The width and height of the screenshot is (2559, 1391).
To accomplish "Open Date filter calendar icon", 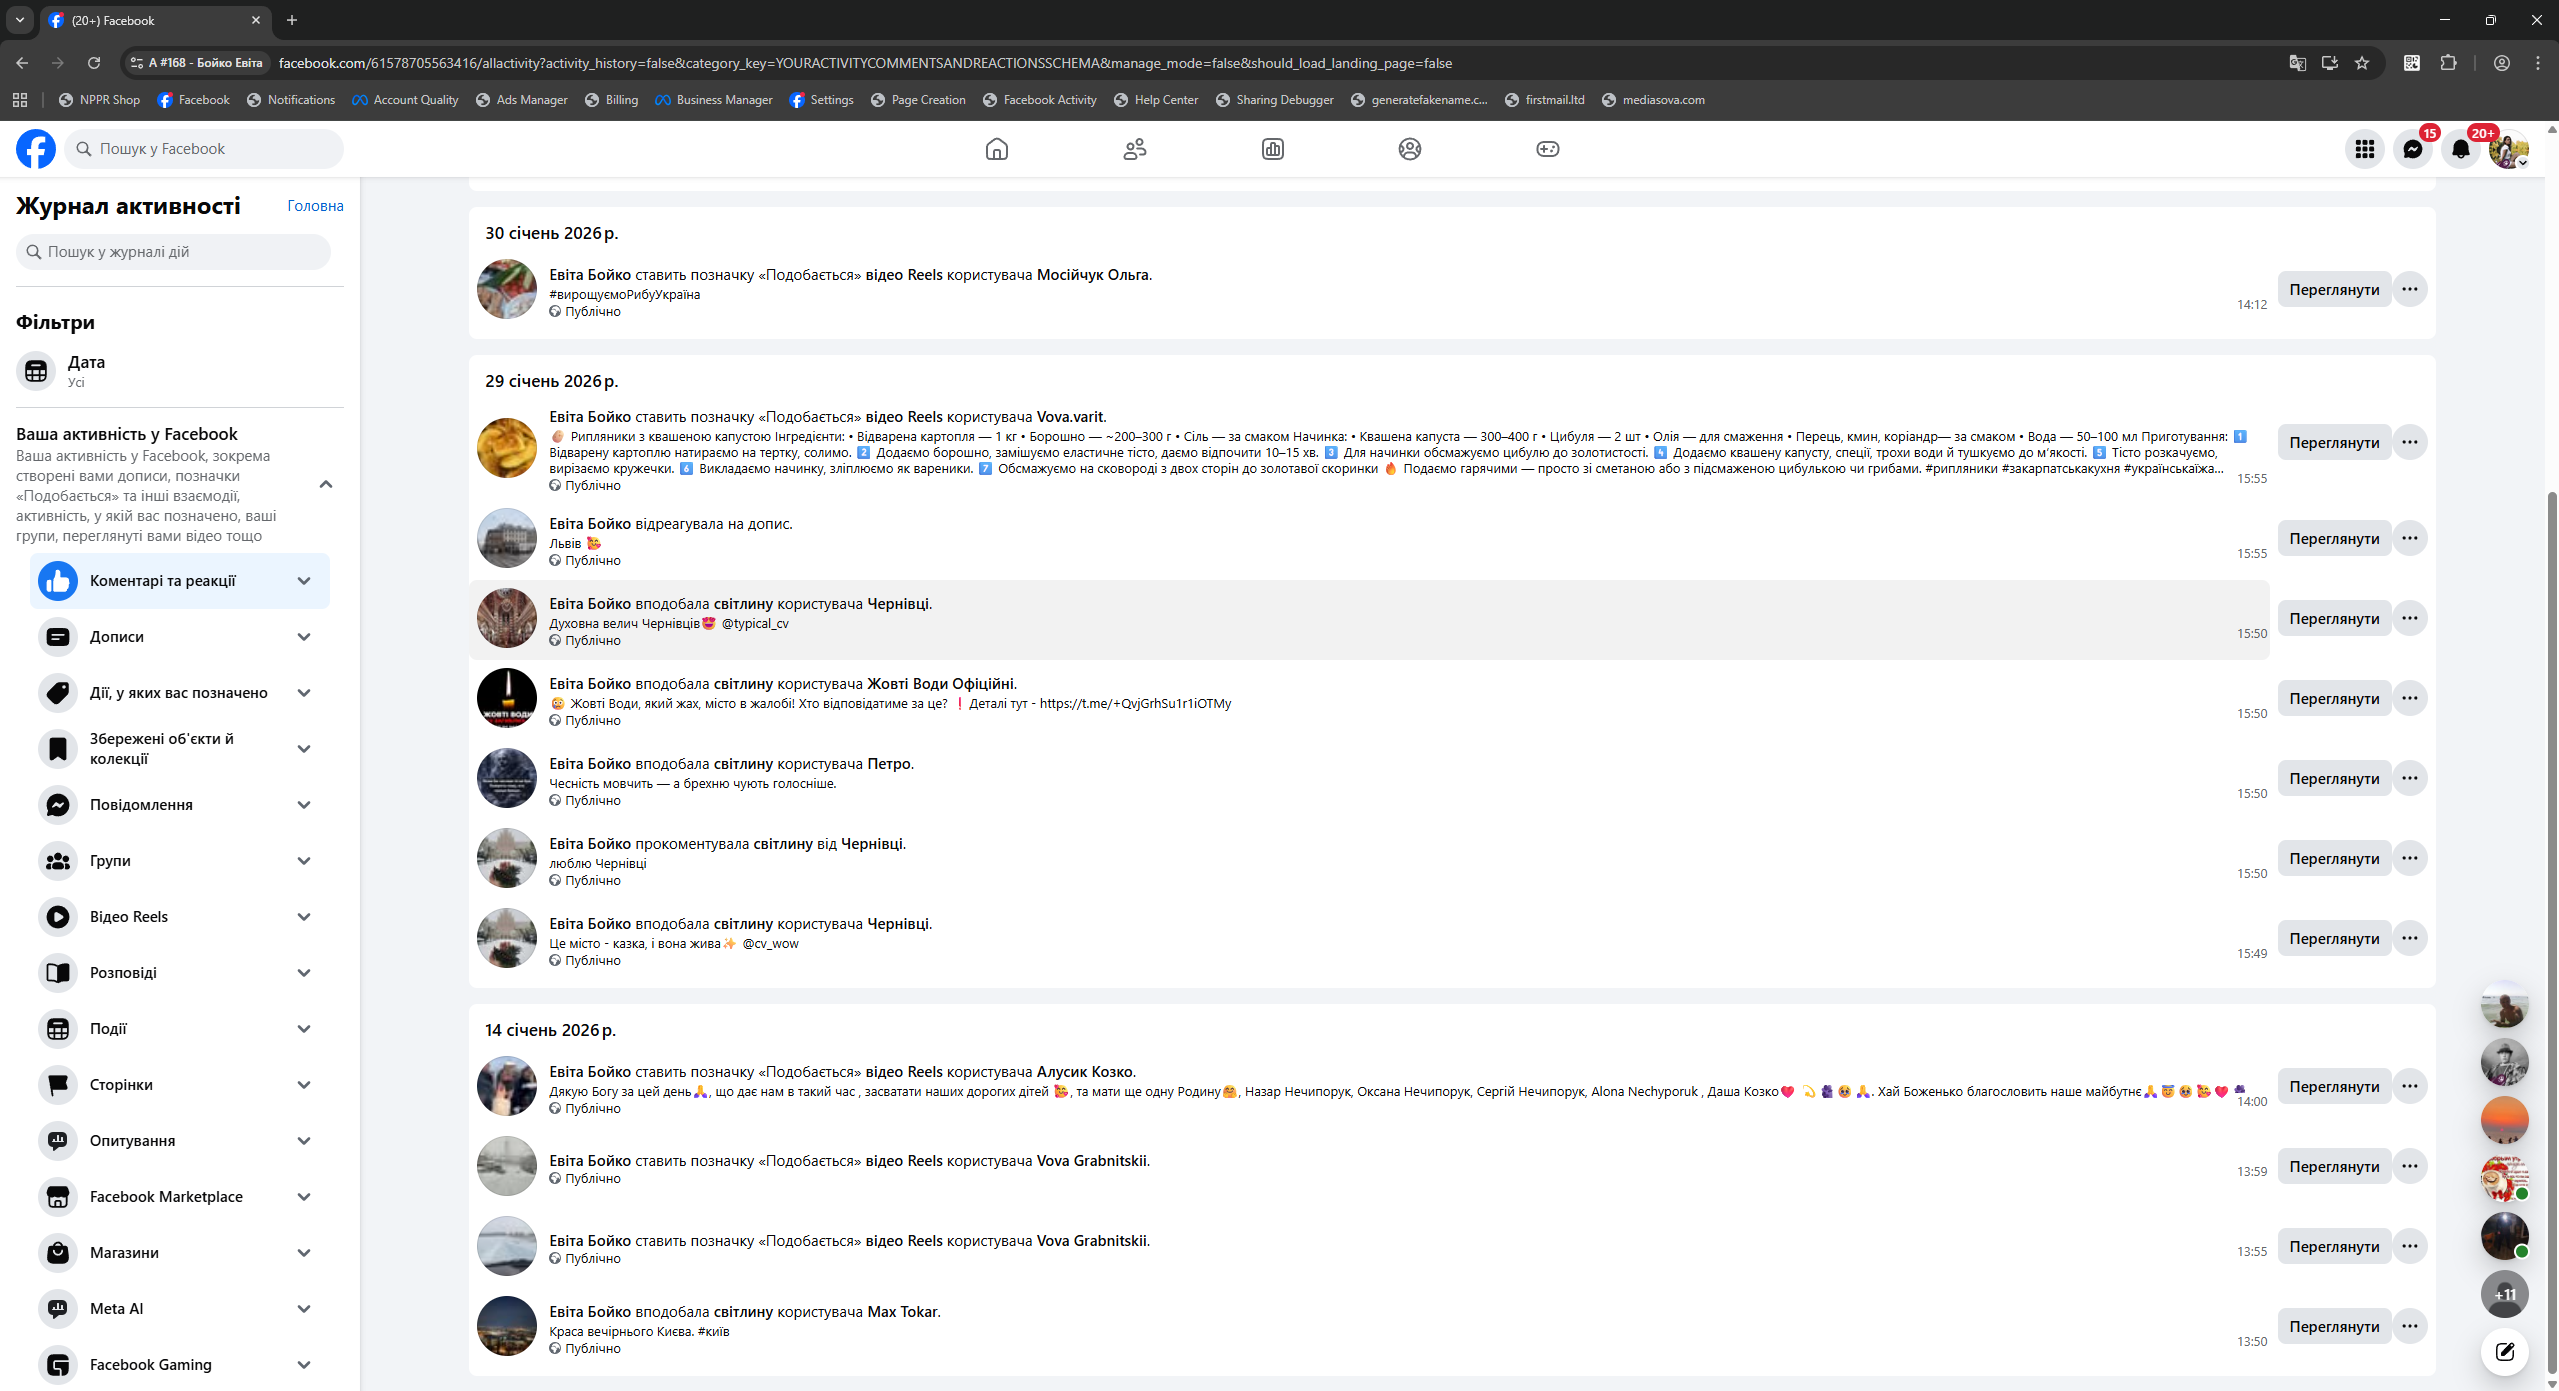I will point(36,371).
